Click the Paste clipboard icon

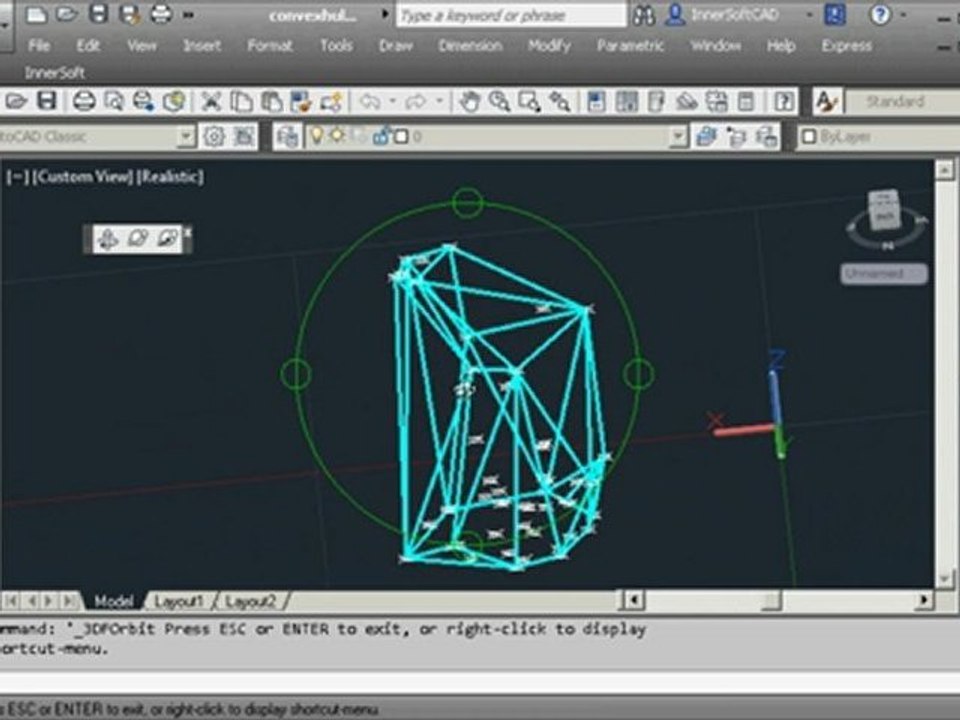pyautogui.click(x=271, y=101)
